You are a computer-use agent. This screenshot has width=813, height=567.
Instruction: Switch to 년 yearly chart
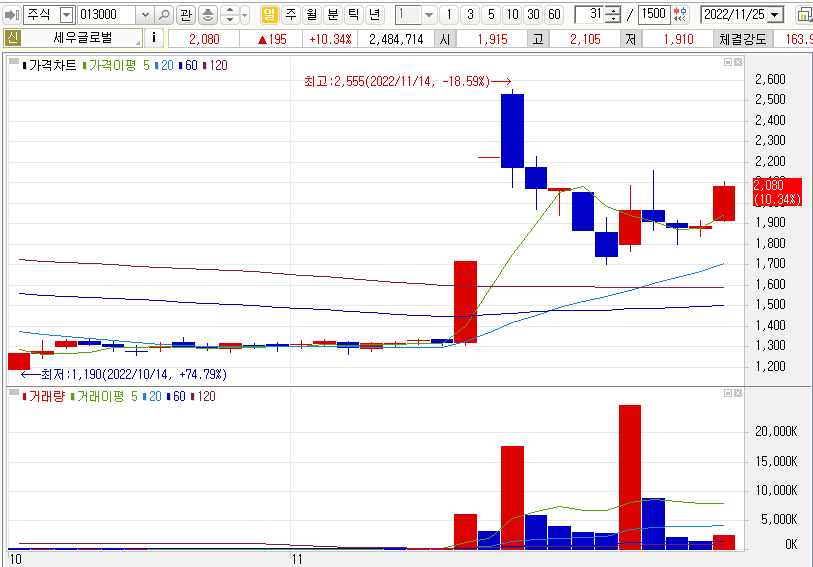(374, 15)
